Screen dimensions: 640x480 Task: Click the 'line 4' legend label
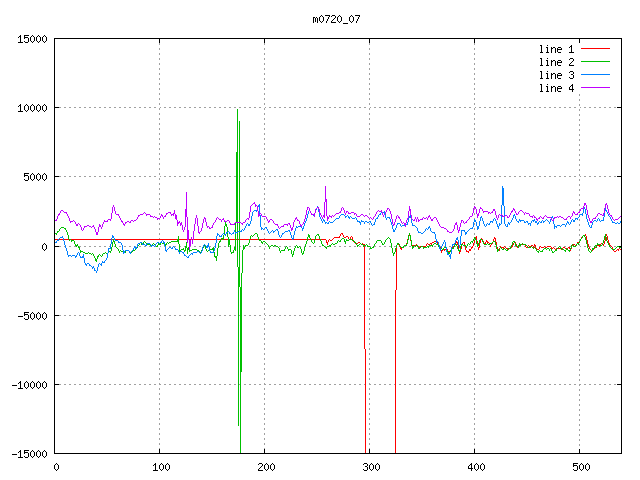[x=557, y=88]
